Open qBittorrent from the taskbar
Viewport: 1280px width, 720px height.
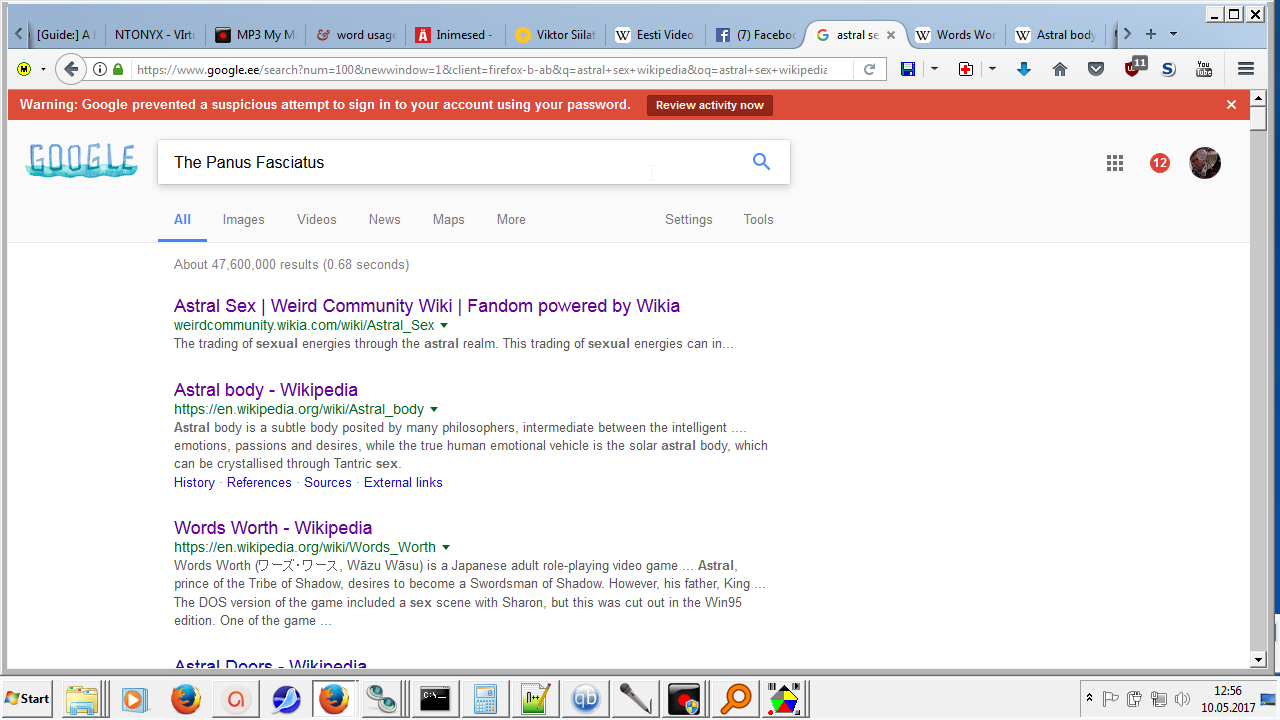586,699
